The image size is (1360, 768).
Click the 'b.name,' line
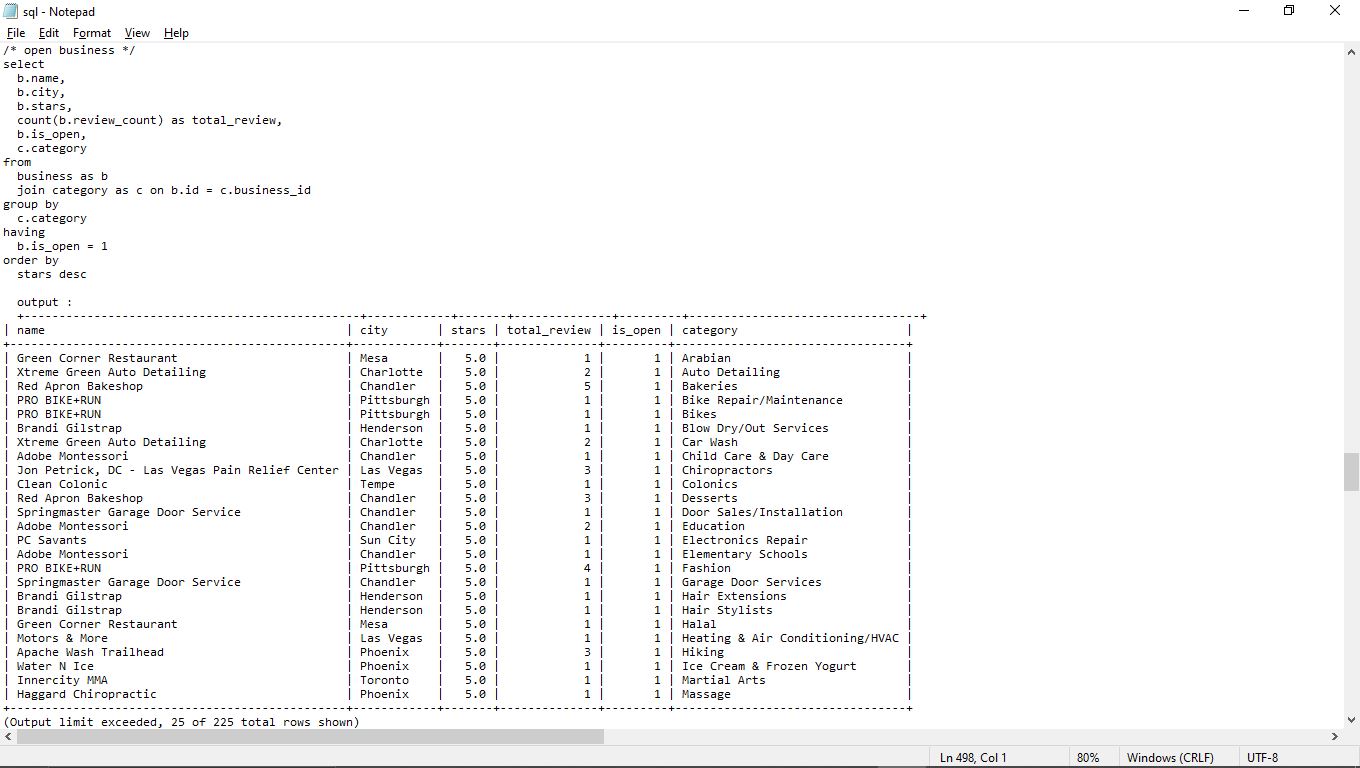[41, 78]
